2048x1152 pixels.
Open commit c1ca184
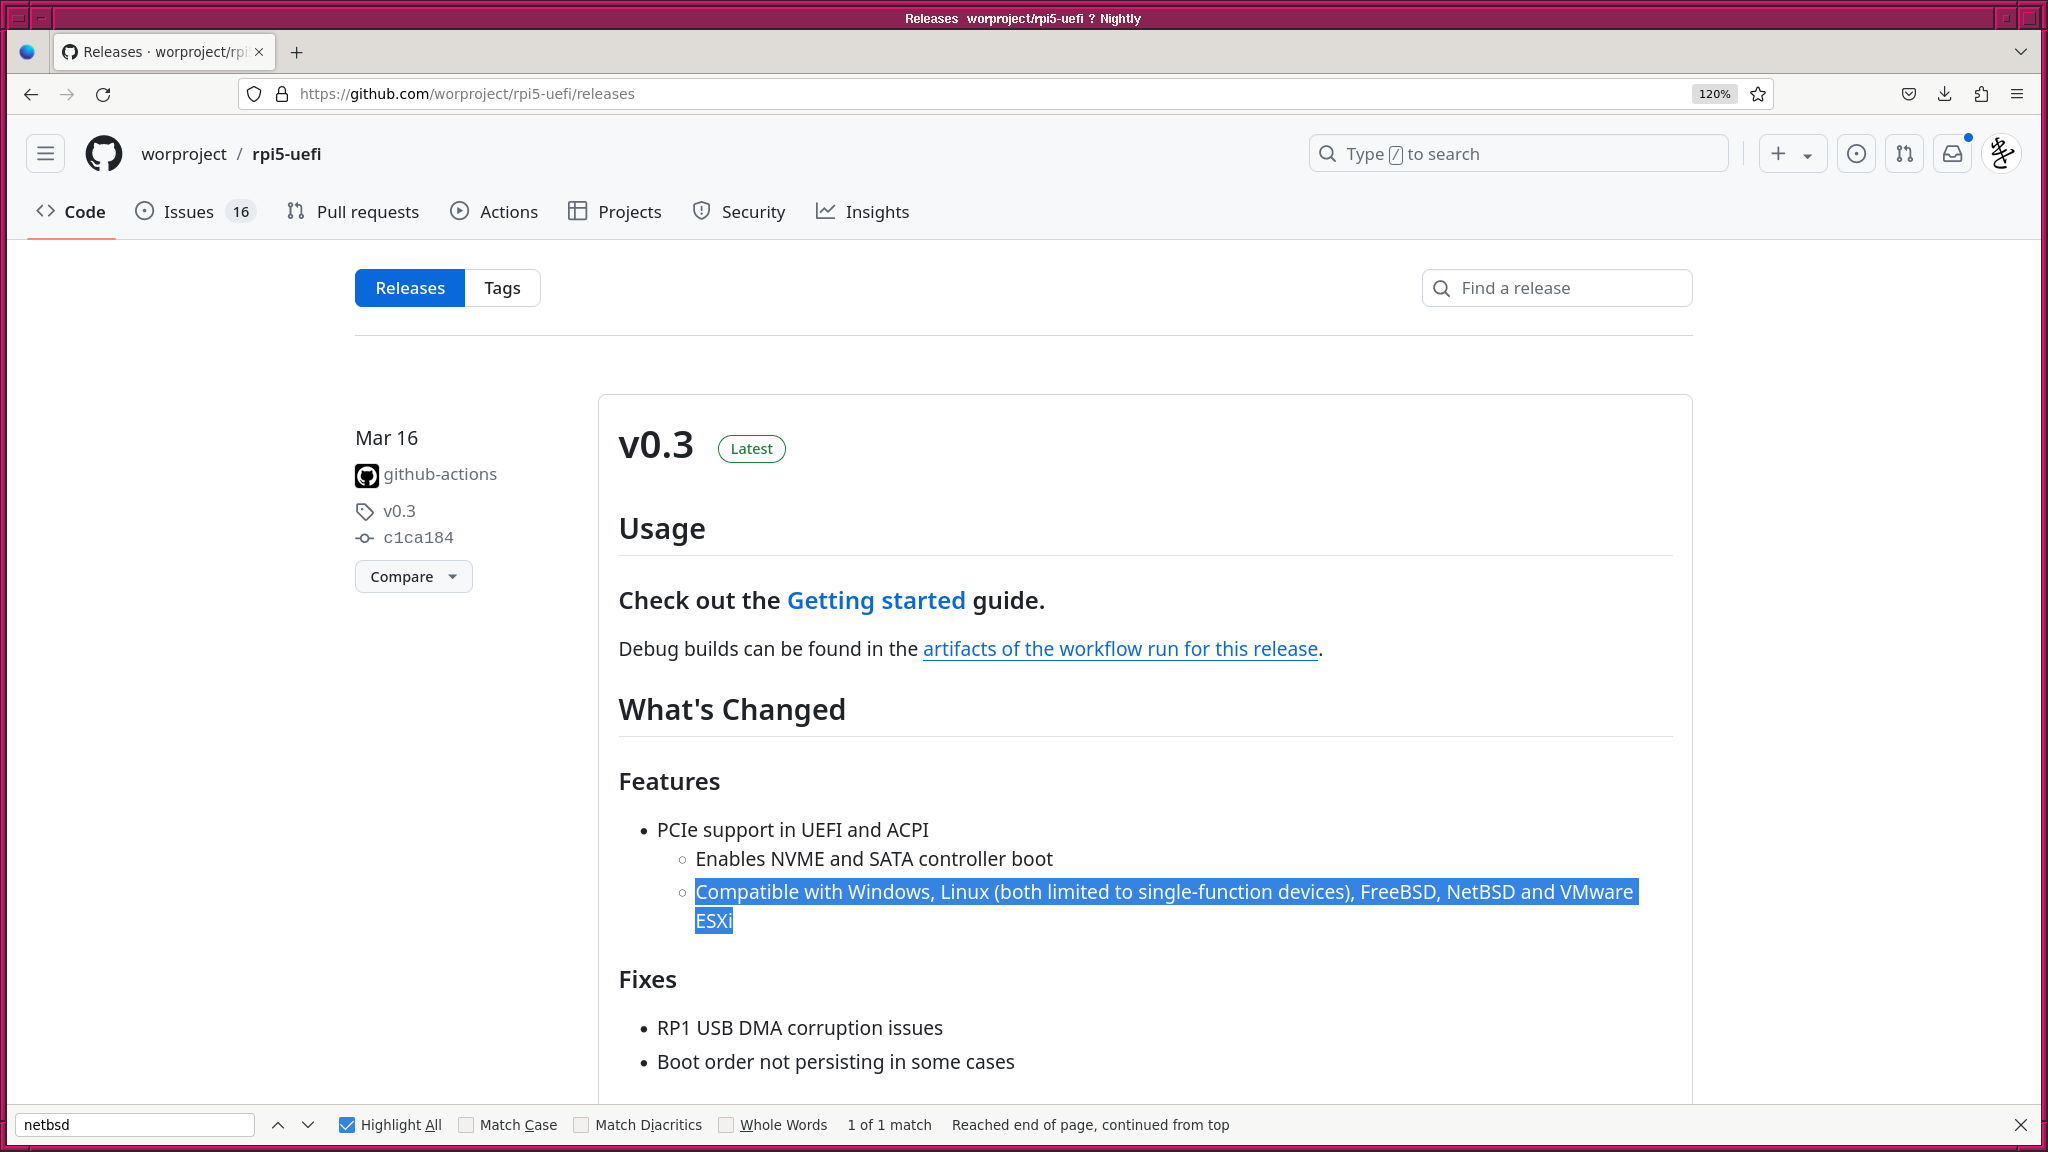pyautogui.click(x=419, y=538)
